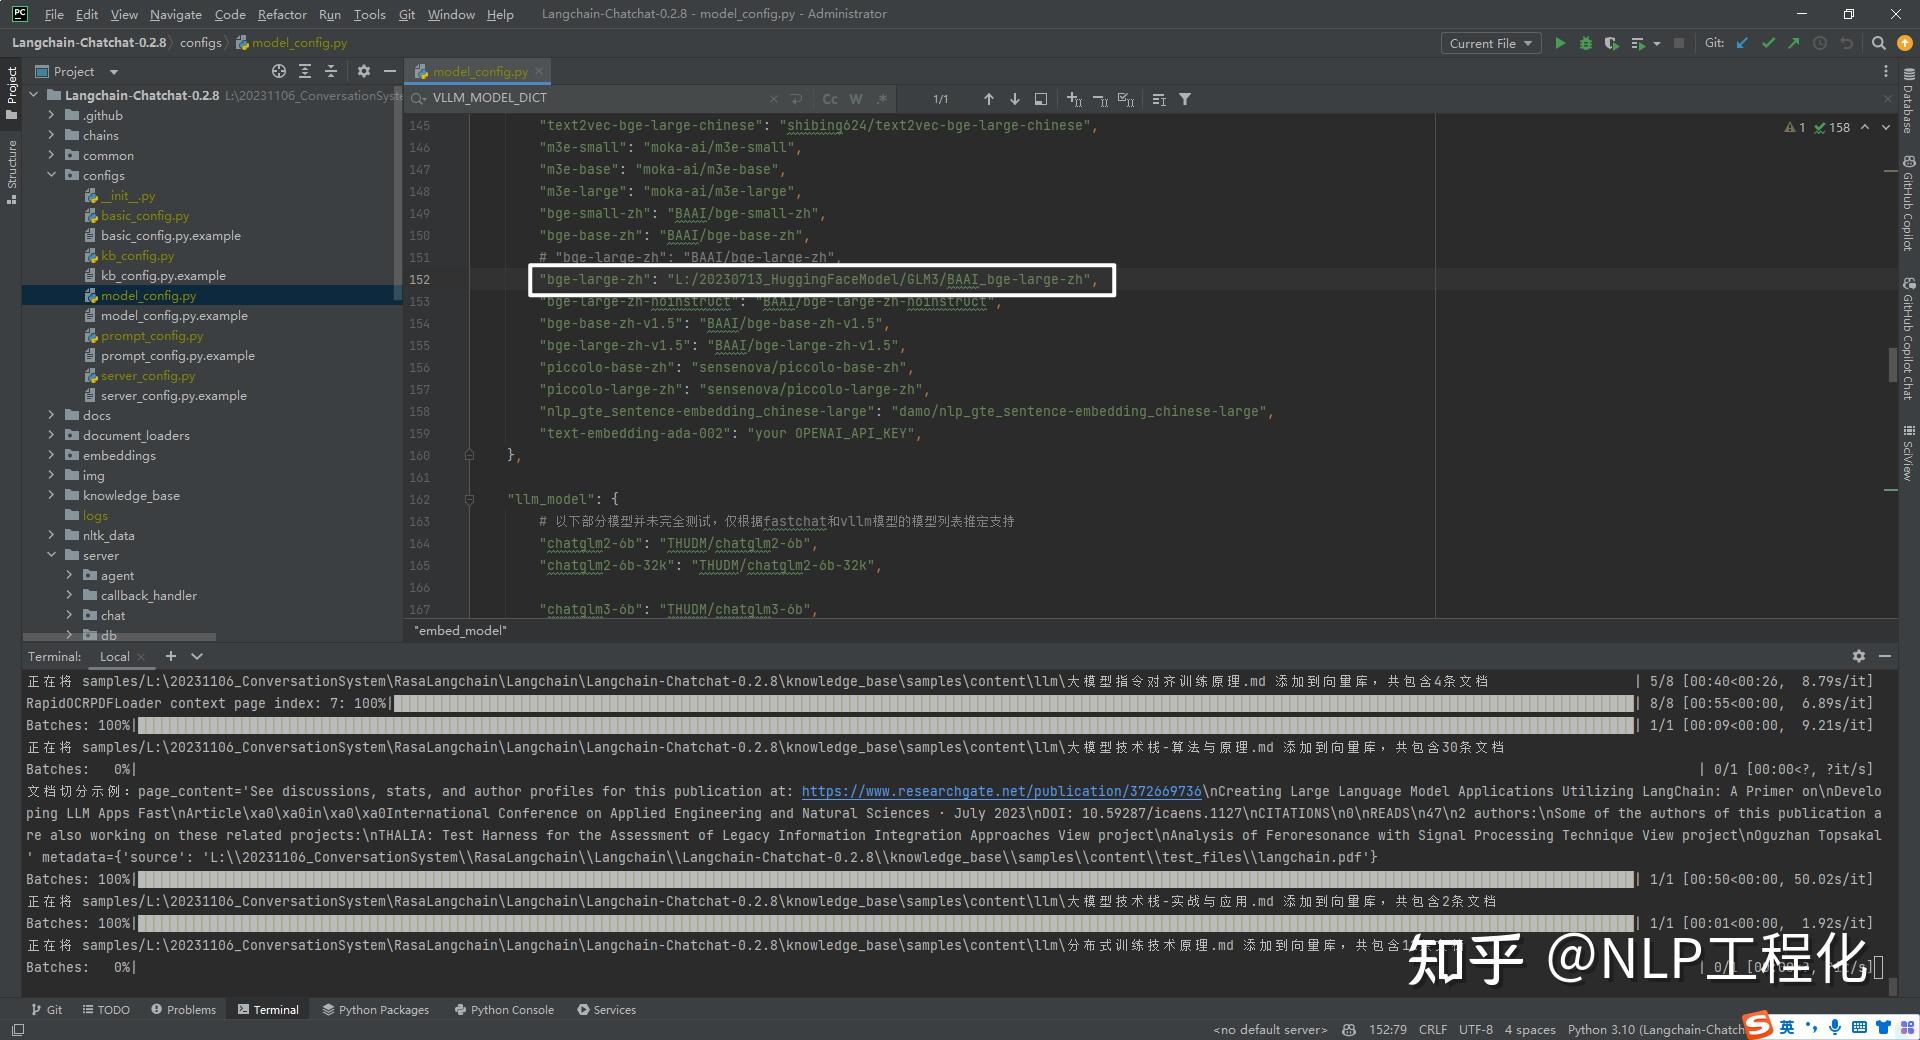
Task: Toggle regex search option
Action: coord(881,99)
